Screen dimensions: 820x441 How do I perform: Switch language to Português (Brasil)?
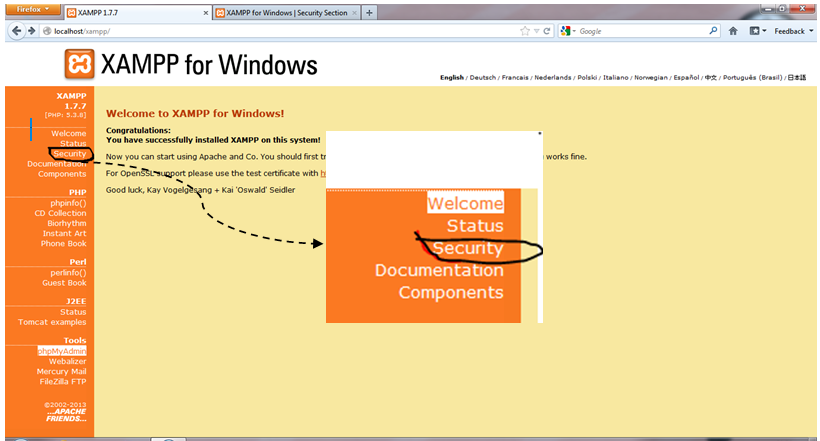tap(753, 77)
